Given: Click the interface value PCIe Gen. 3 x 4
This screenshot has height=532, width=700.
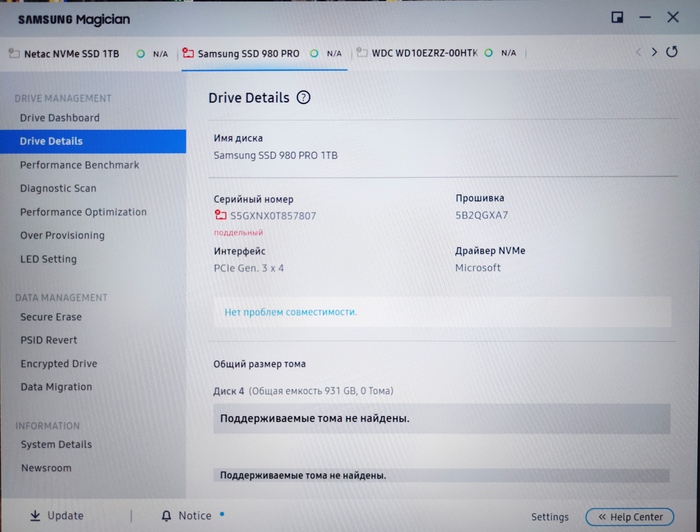Looking at the screenshot, I should [249, 268].
